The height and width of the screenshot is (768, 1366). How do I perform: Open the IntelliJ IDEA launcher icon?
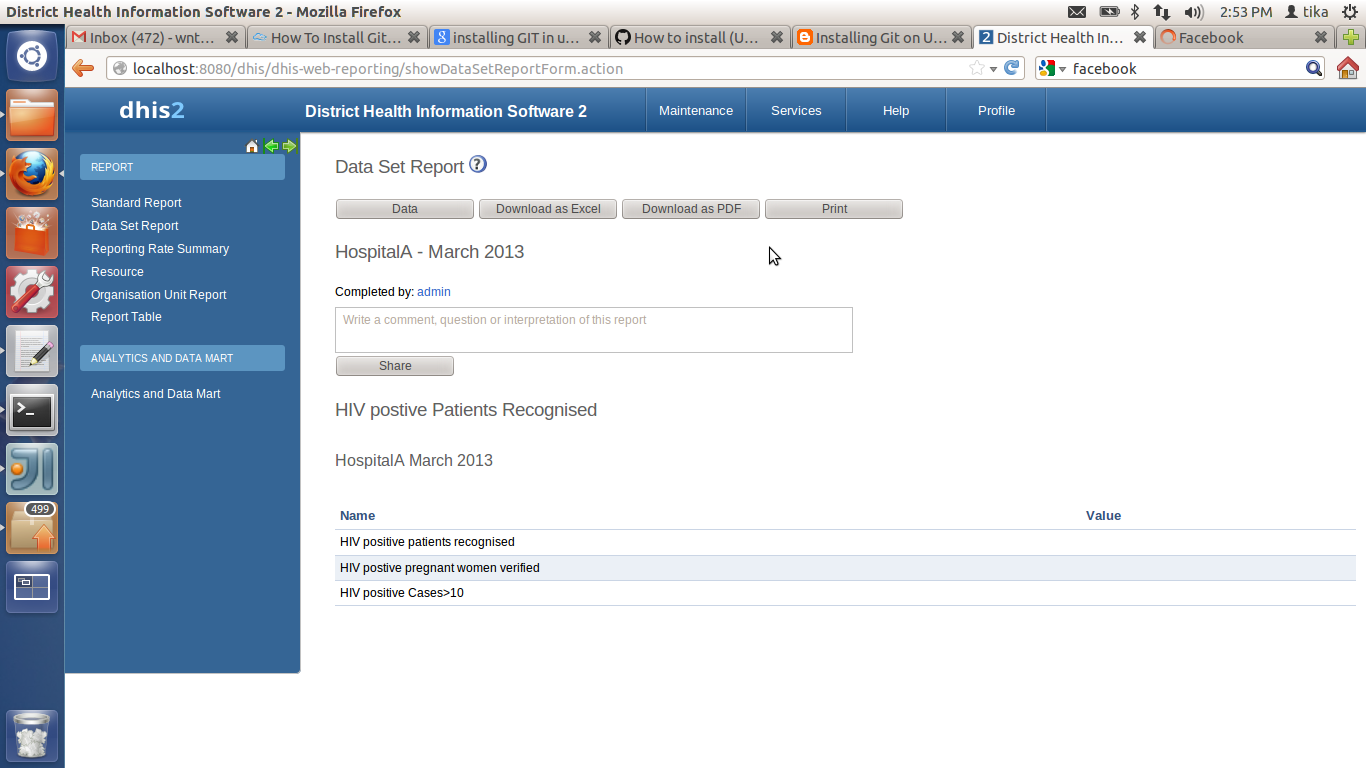32,469
